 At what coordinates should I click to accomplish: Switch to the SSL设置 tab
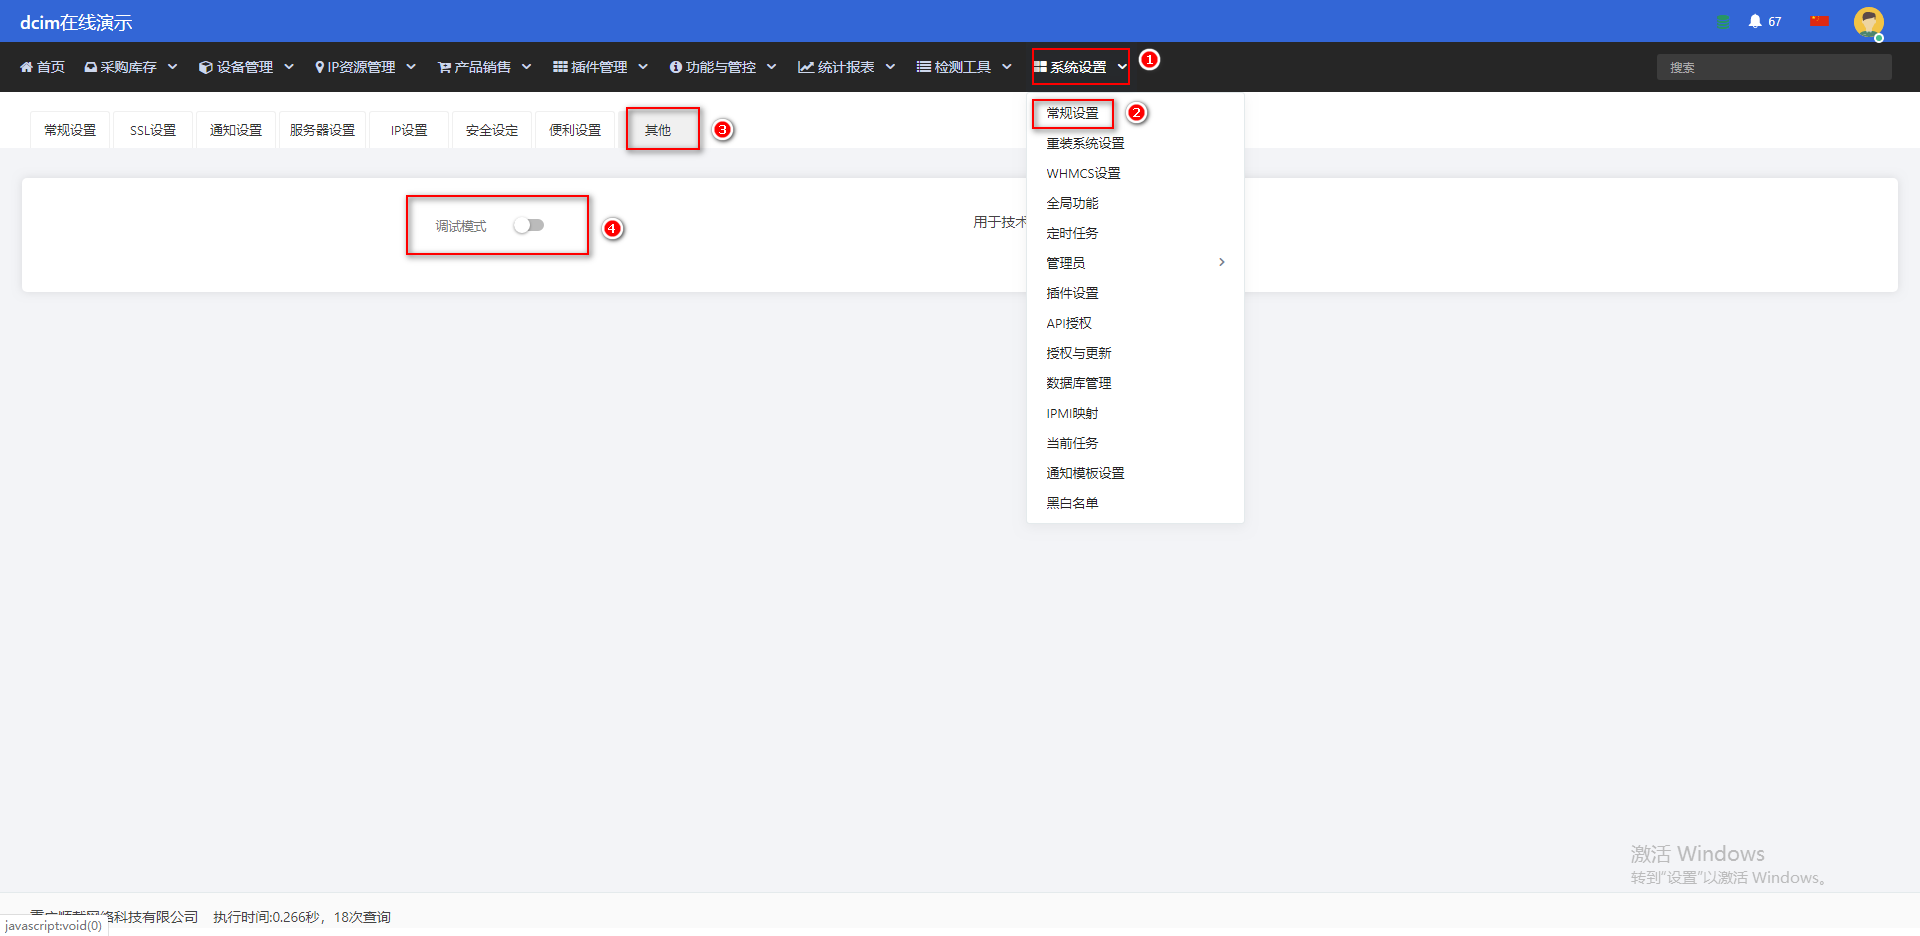pyautogui.click(x=153, y=130)
